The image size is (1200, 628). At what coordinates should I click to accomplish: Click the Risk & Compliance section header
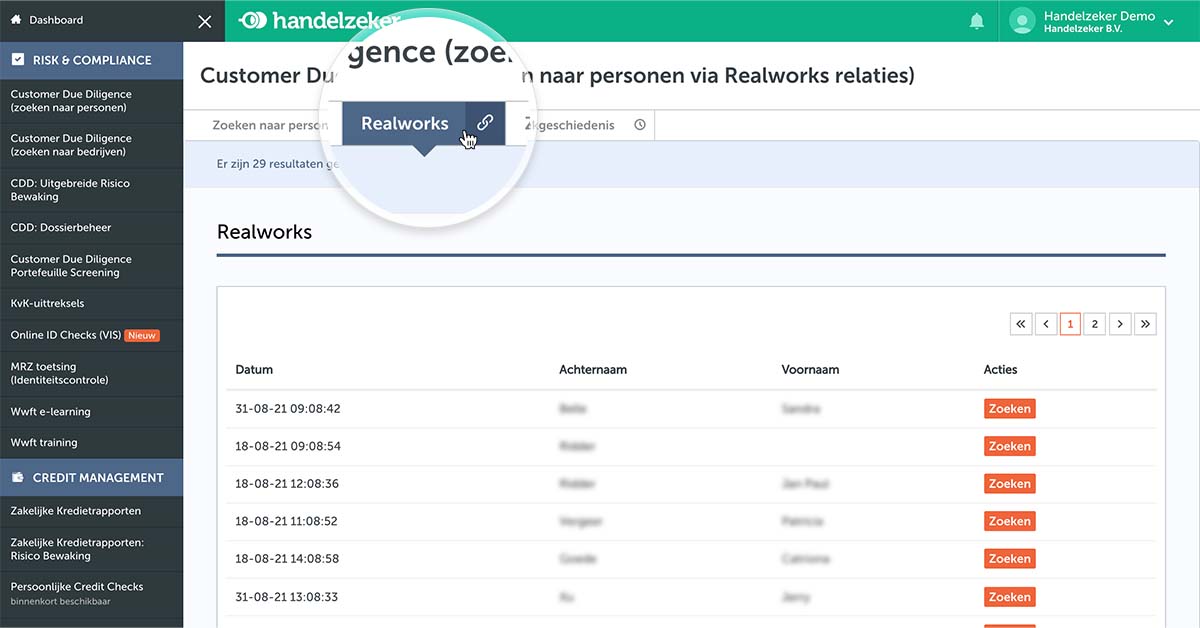(92, 60)
